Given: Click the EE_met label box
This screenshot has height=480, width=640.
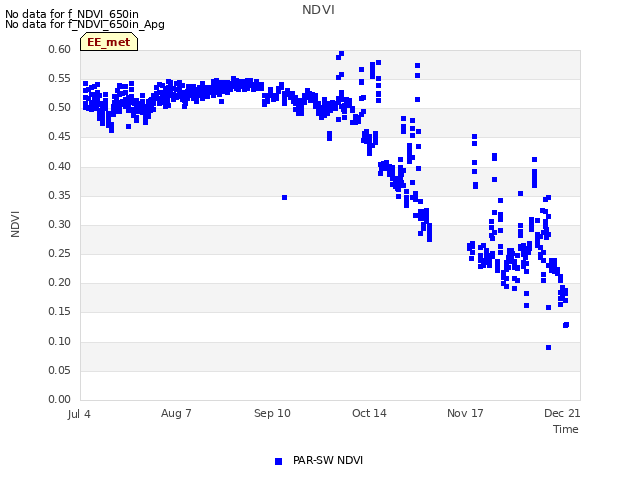Looking at the screenshot, I should point(109,42).
